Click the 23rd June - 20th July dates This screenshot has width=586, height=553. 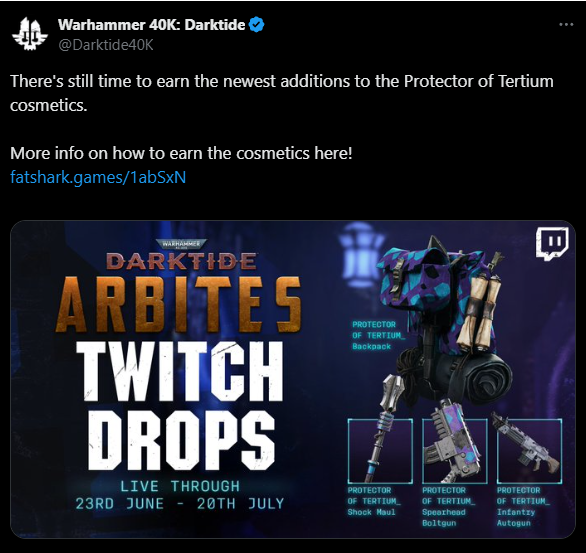click(x=180, y=504)
